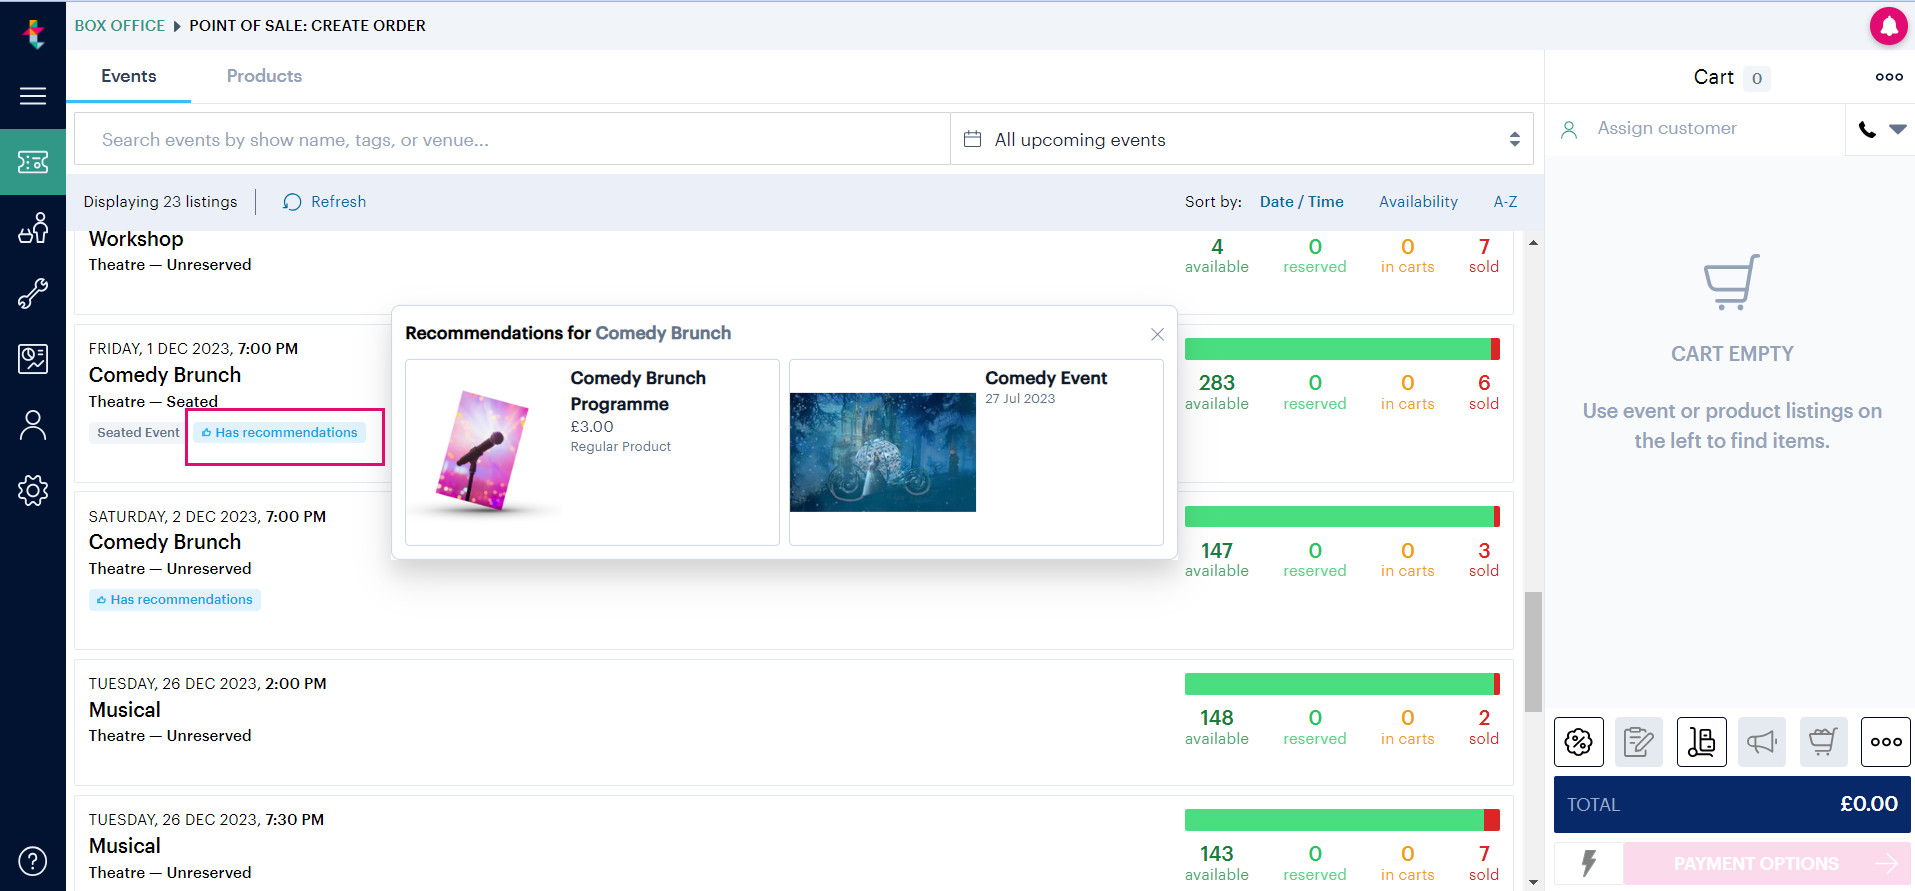
Task: Open the Box Office ticket sidebar icon
Action: (33, 162)
